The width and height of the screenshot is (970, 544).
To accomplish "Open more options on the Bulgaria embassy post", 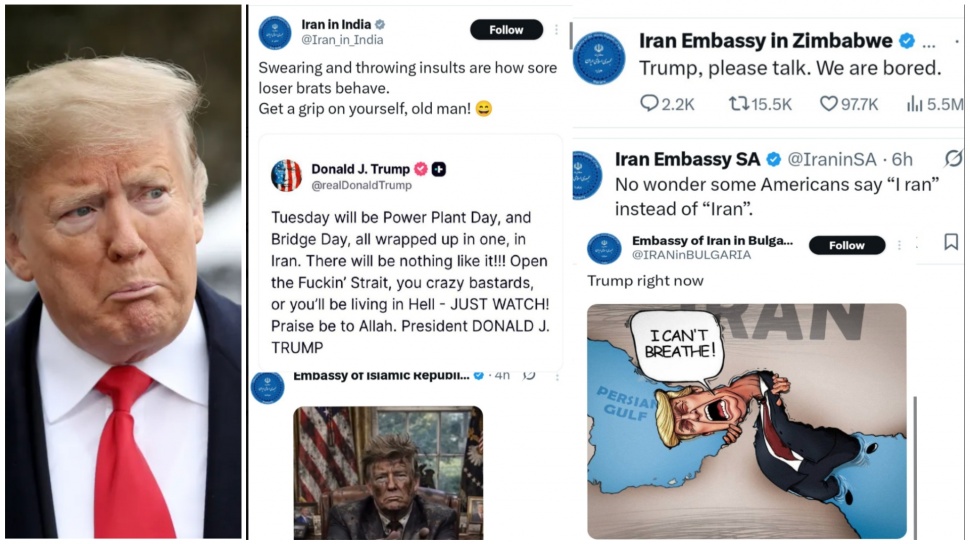I will [x=900, y=245].
